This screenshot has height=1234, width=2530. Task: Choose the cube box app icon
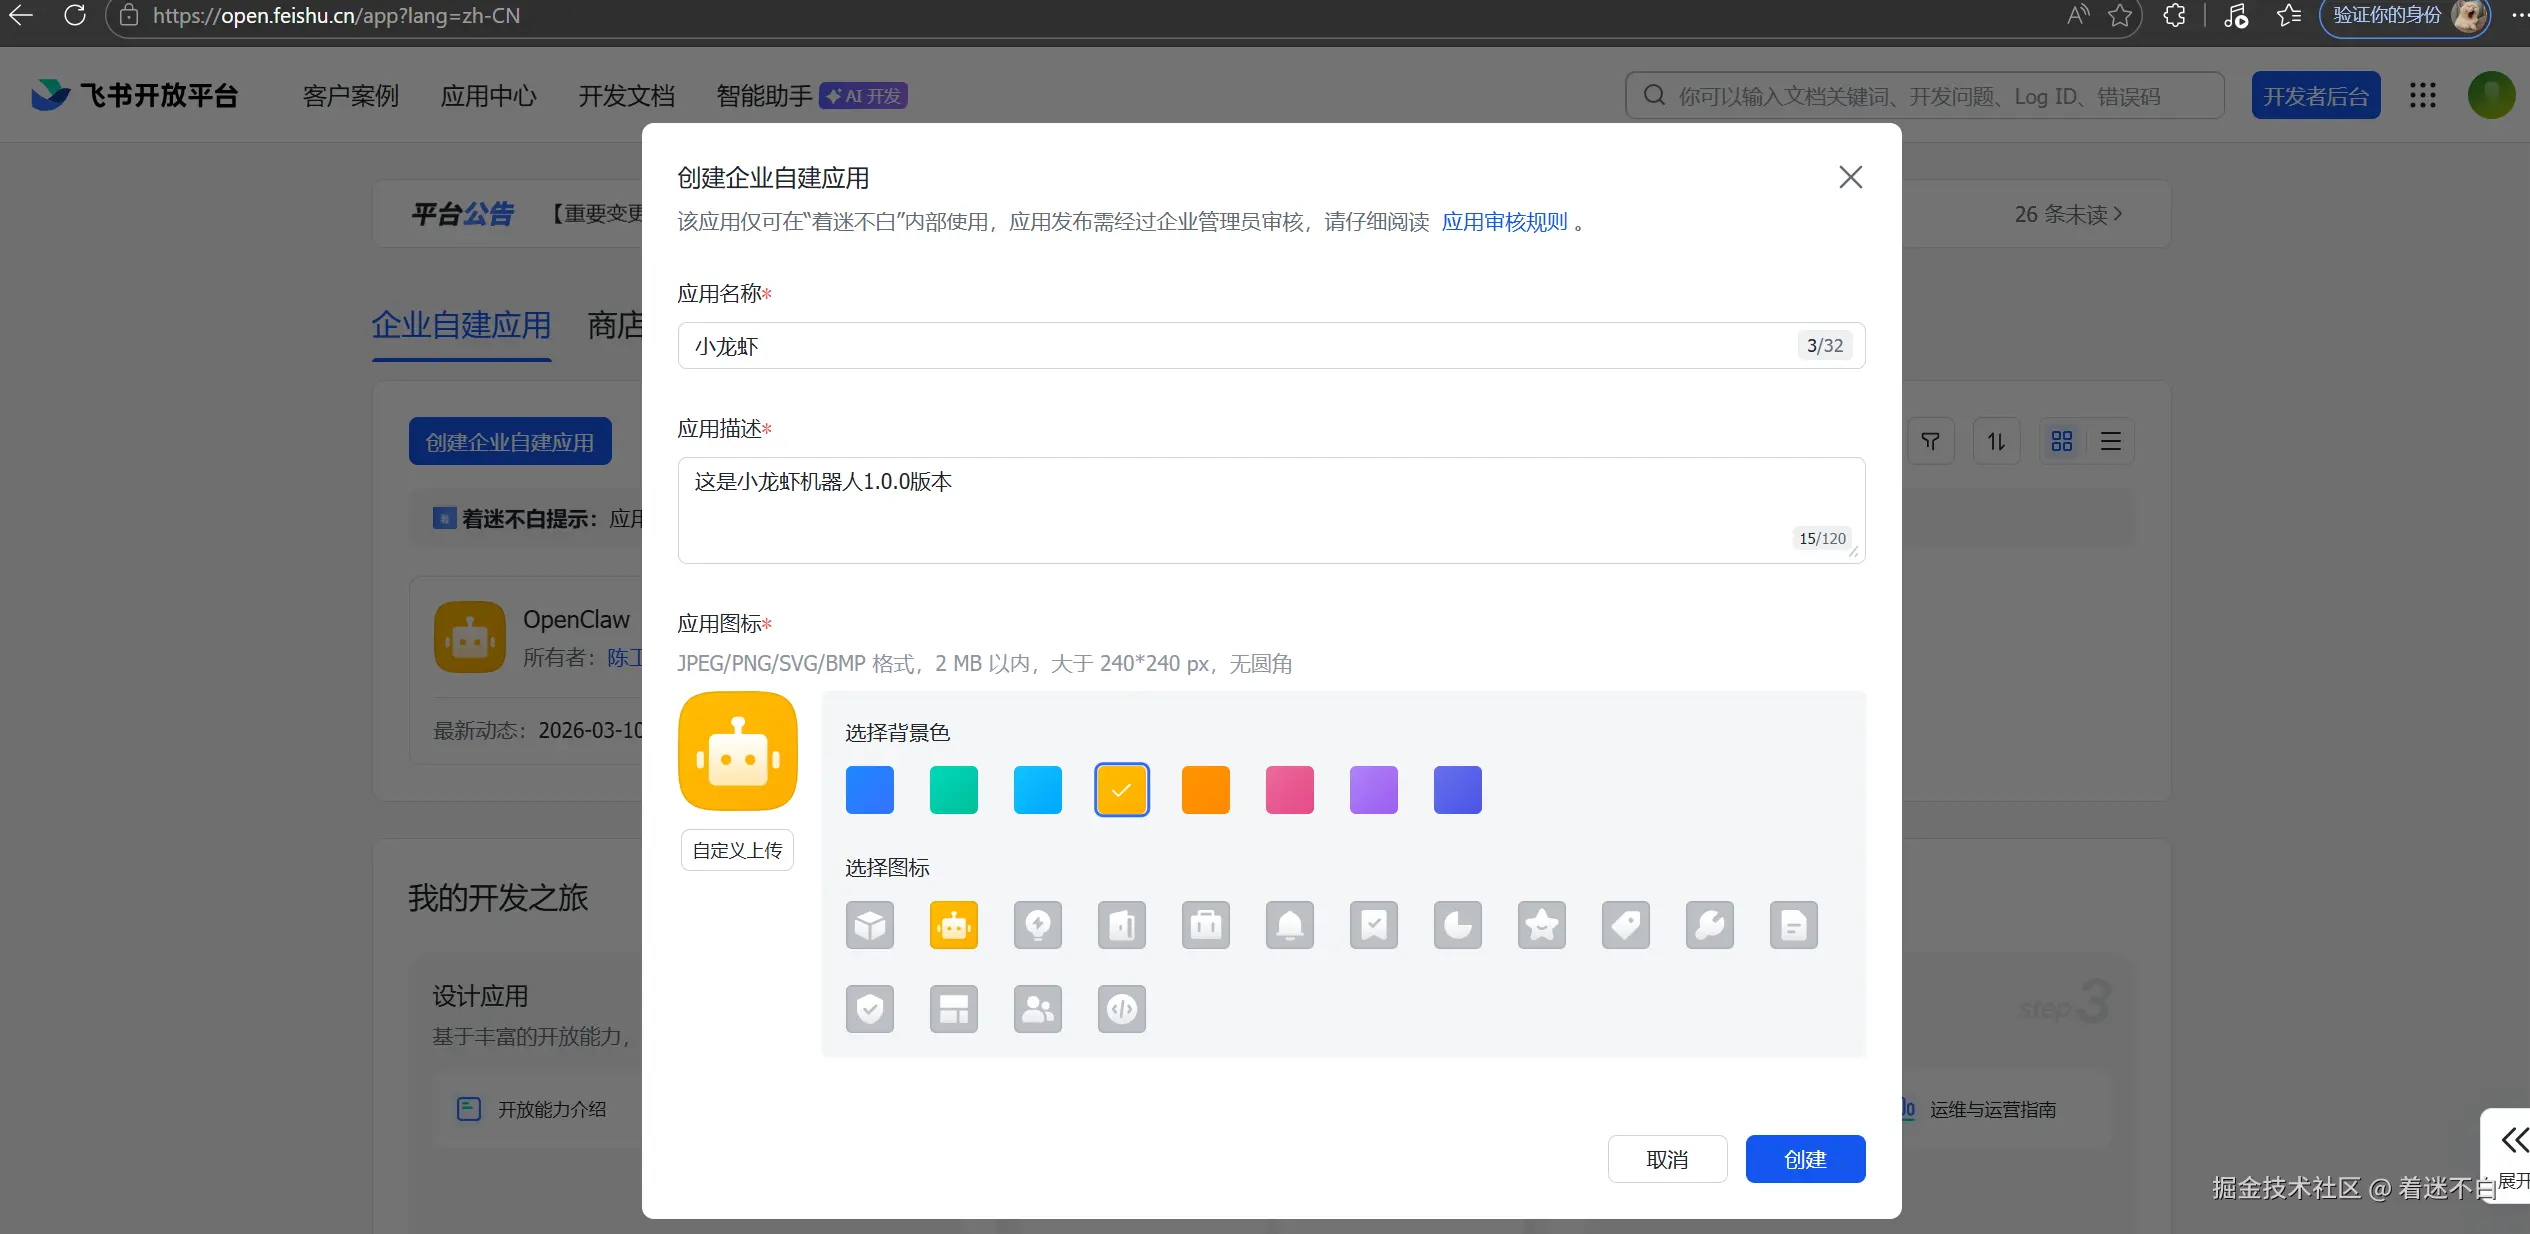click(x=869, y=926)
